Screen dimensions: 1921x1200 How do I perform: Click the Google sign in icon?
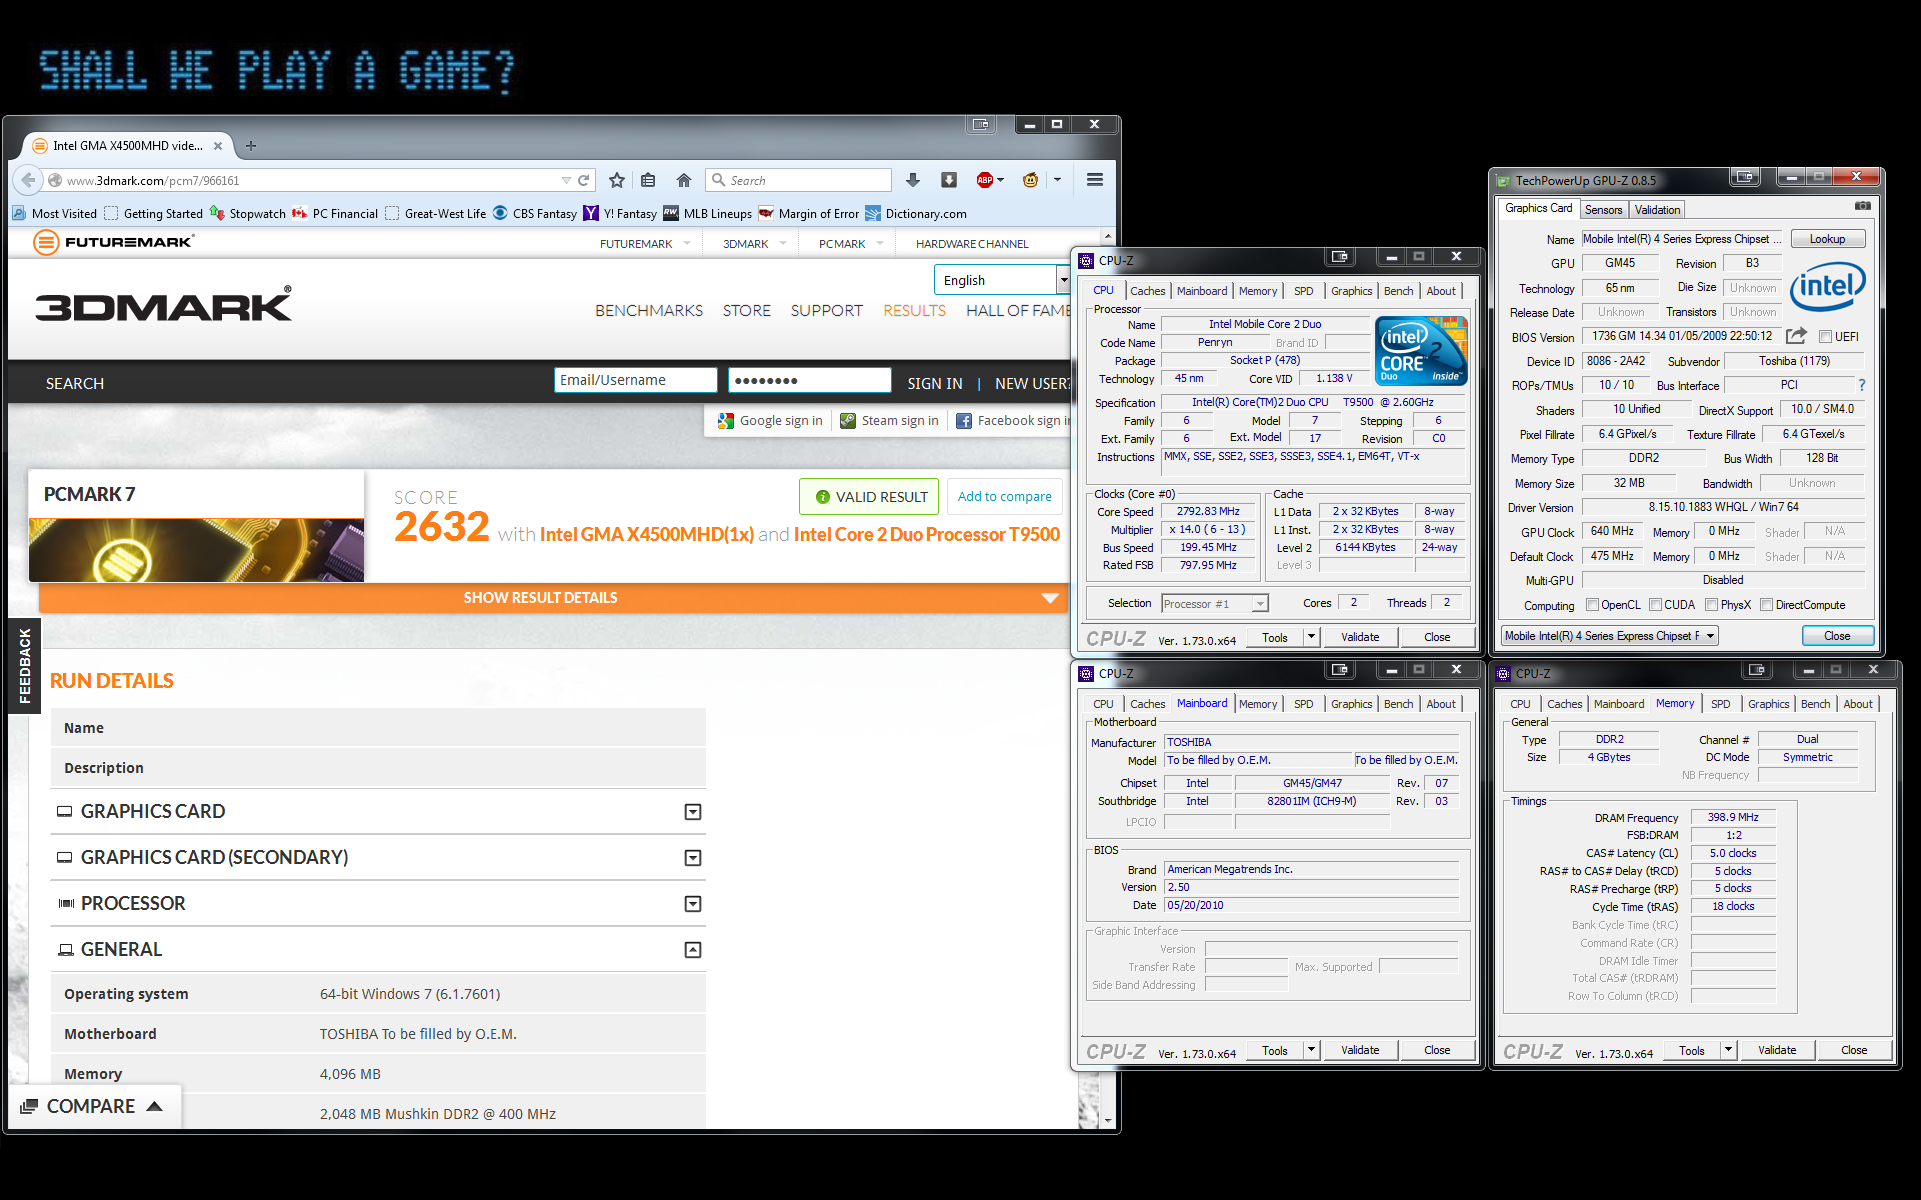726,421
